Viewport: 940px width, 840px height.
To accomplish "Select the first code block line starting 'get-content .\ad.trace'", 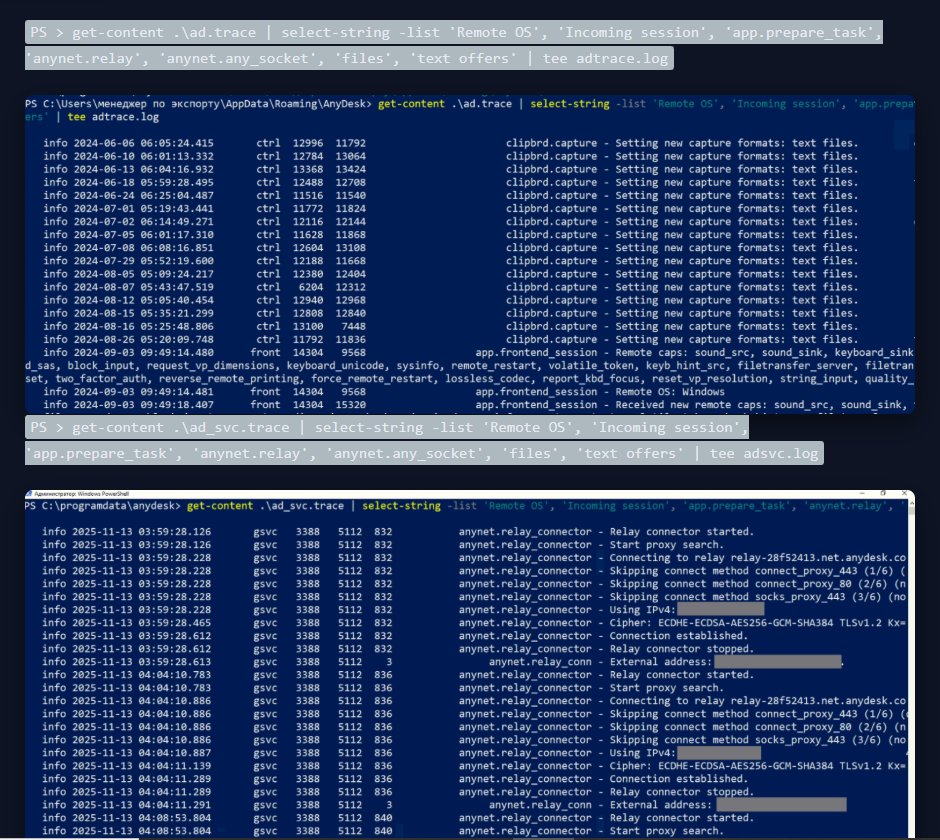I will (x=454, y=32).
